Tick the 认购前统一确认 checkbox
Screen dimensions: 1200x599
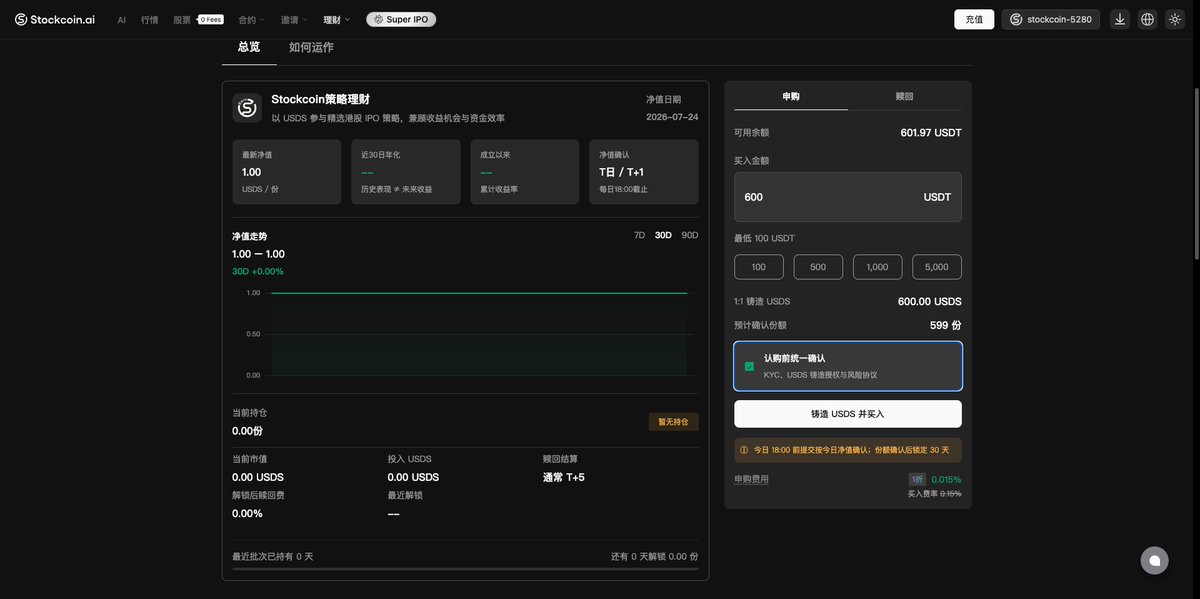[x=749, y=366]
